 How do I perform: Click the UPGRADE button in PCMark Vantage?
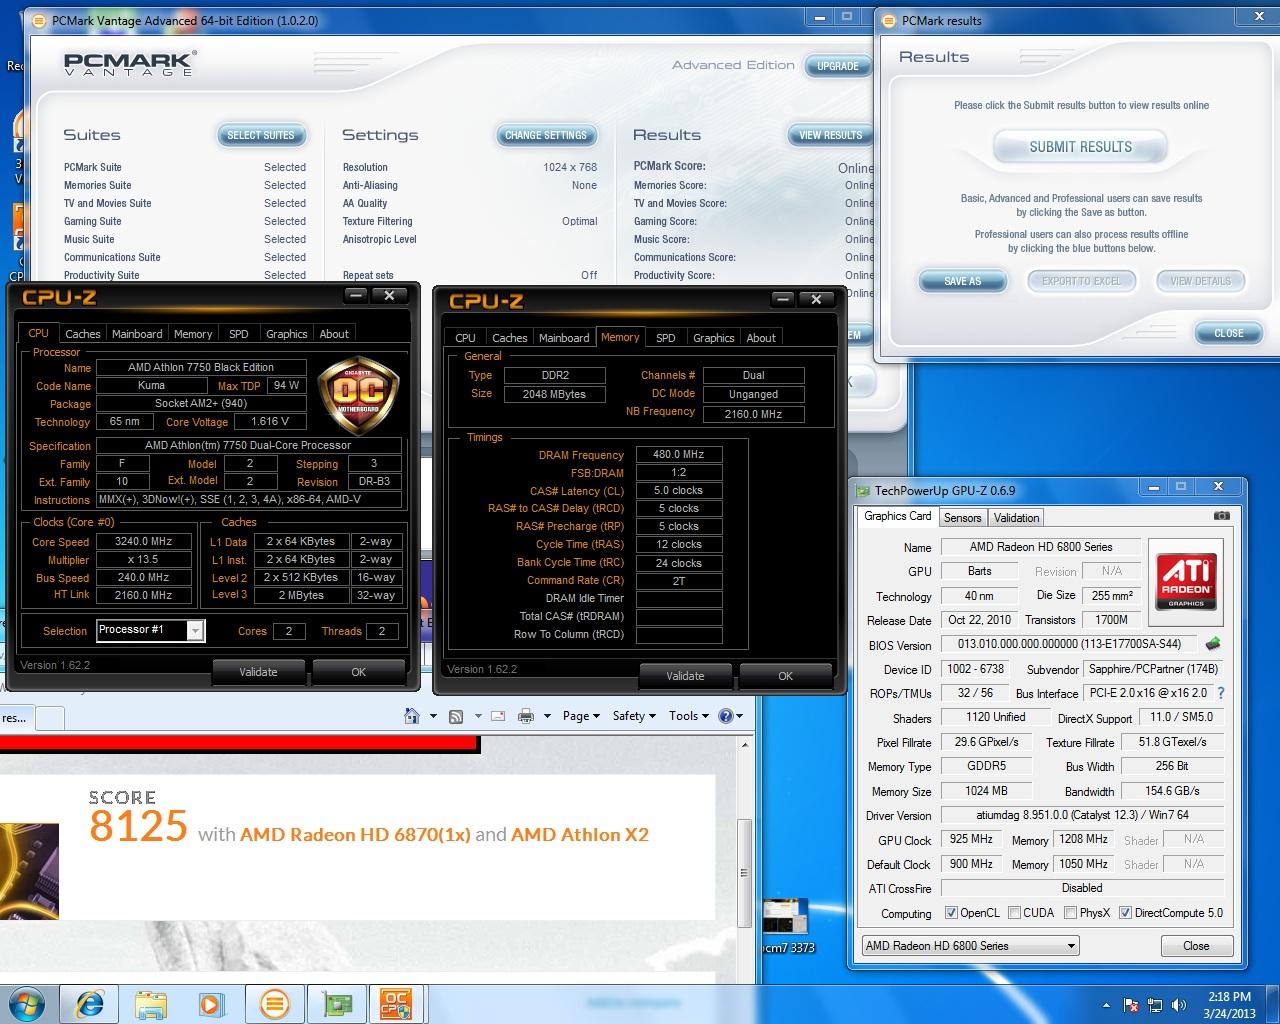coord(838,66)
